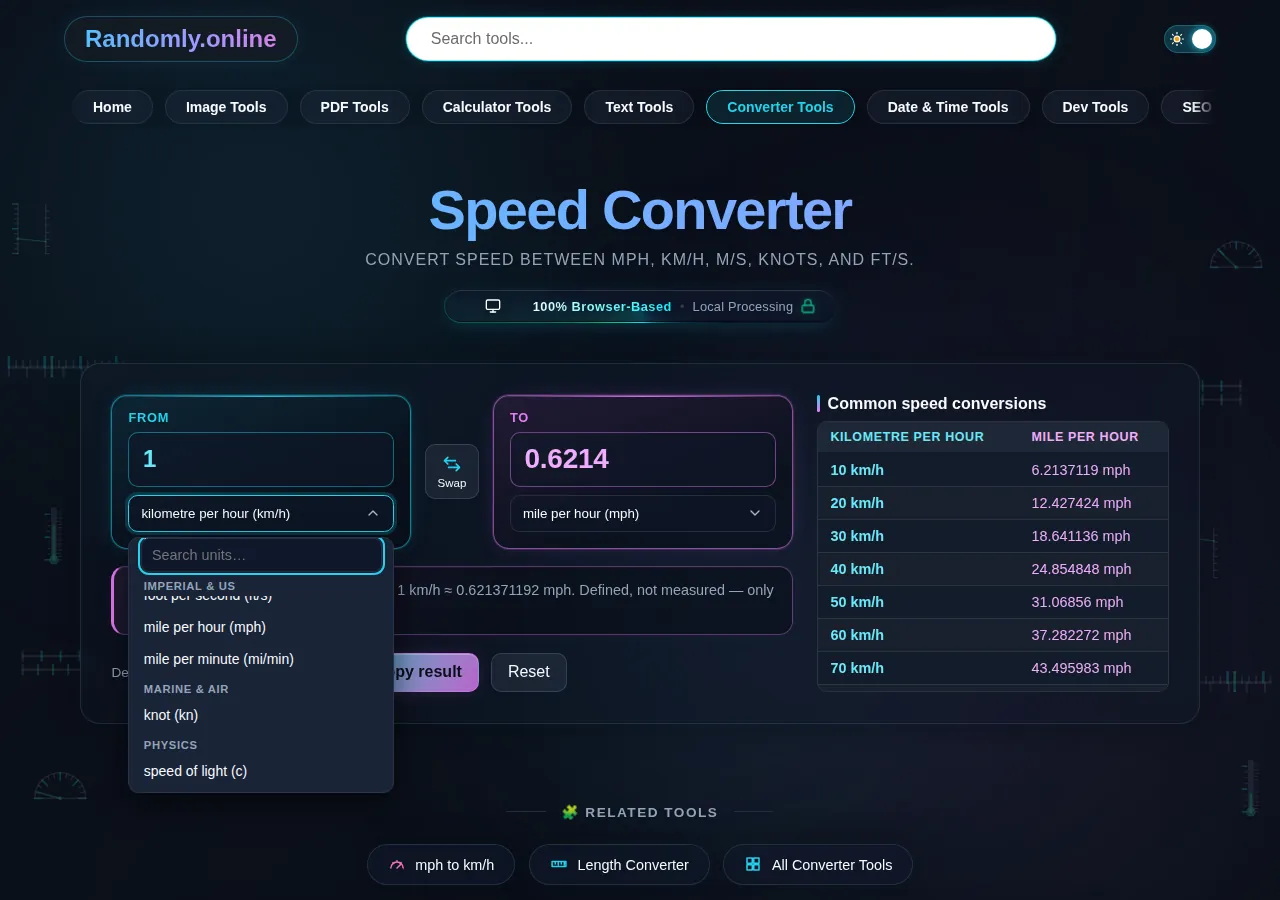The image size is (1280, 900).
Task: Click the ruler icon on Length Converter
Action: point(559,864)
